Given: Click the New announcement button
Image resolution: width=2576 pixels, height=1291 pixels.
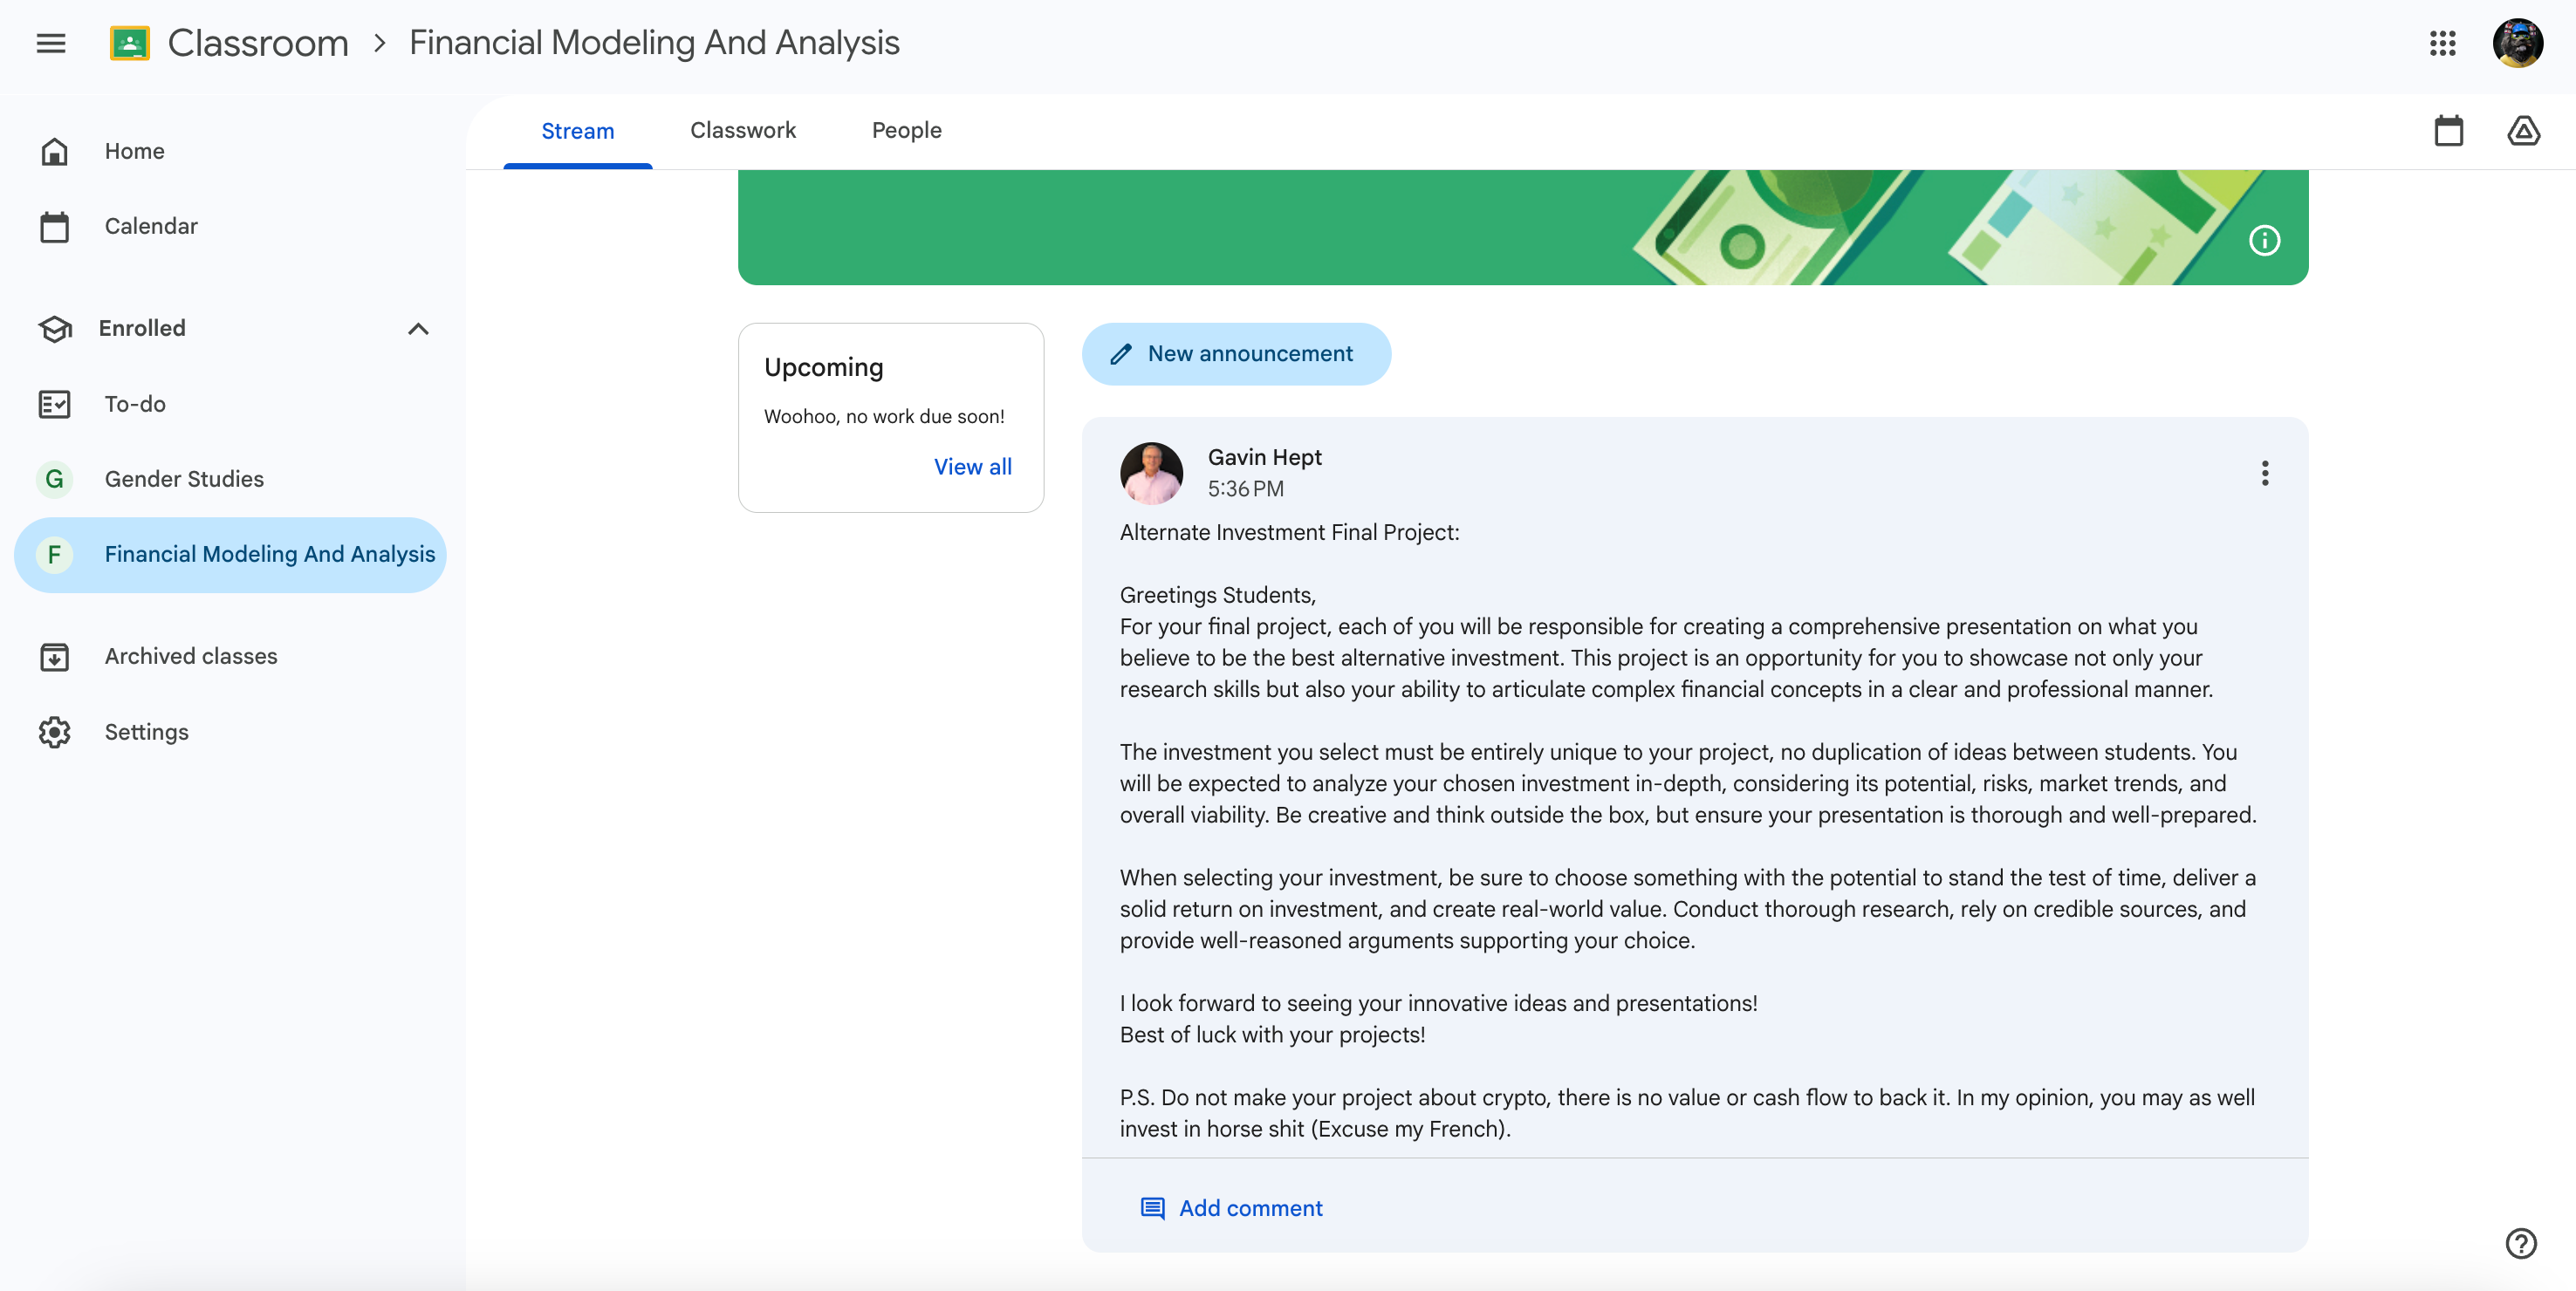Looking at the screenshot, I should (1237, 353).
